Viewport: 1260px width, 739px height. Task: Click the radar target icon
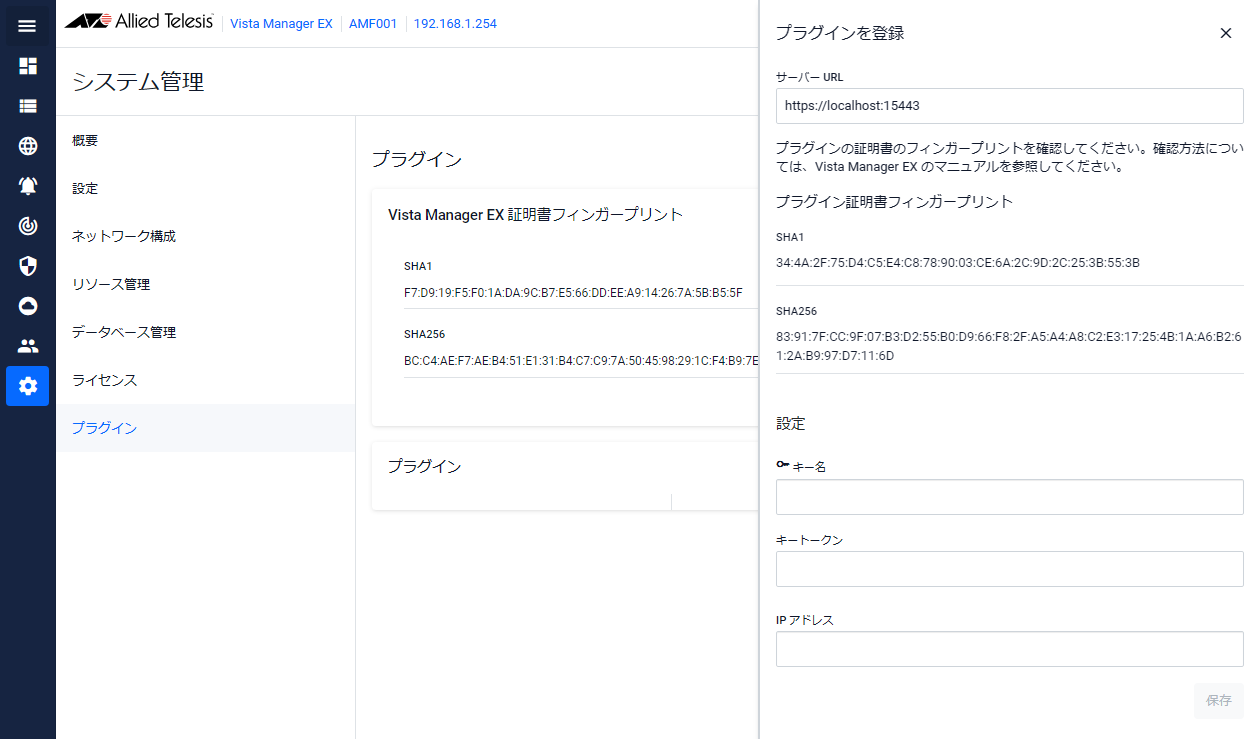(x=28, y=226)
